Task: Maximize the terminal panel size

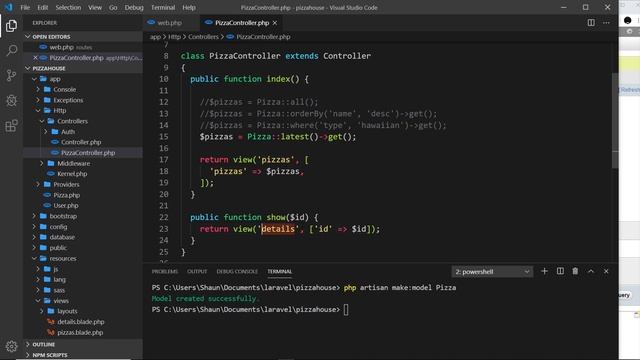Action: [x=591, y=271]
